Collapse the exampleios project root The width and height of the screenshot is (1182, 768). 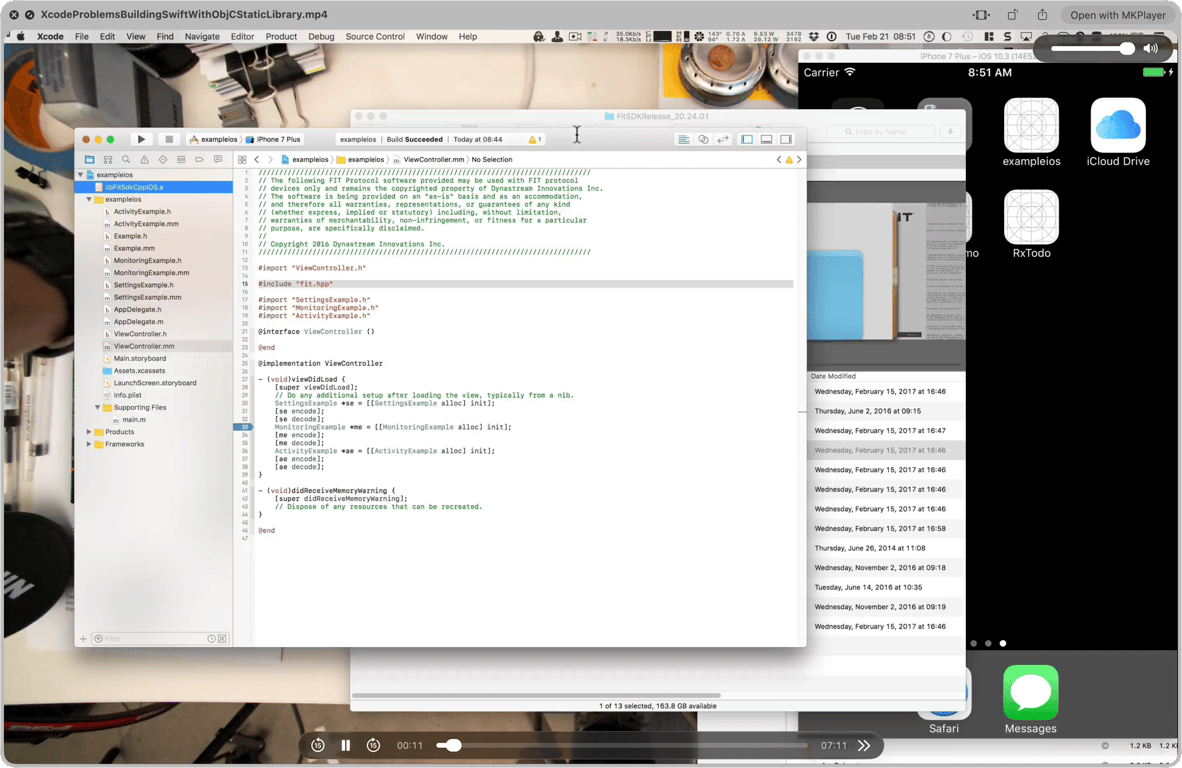click(x=81, y=175)
